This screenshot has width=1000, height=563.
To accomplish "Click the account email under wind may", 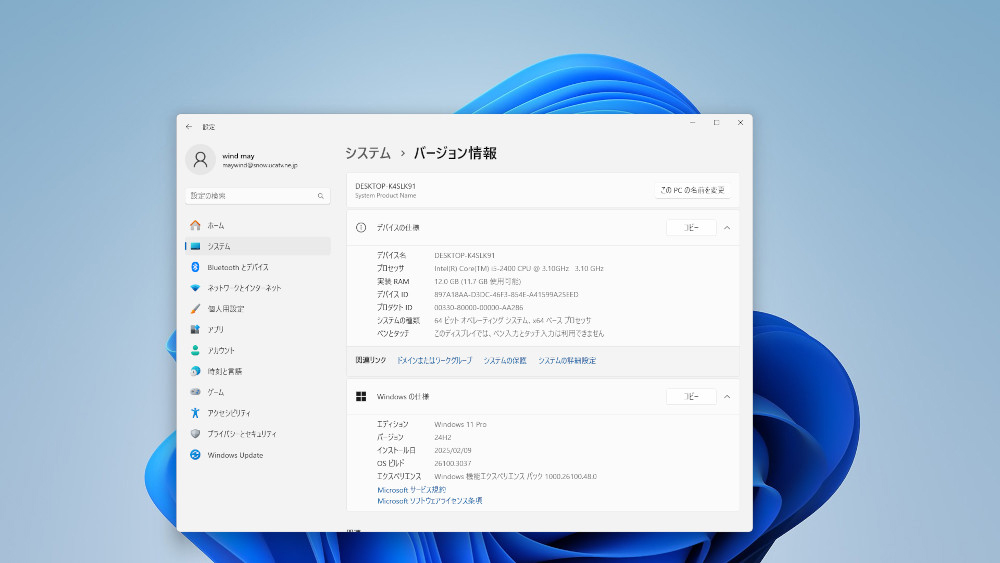I will [260, 165].
